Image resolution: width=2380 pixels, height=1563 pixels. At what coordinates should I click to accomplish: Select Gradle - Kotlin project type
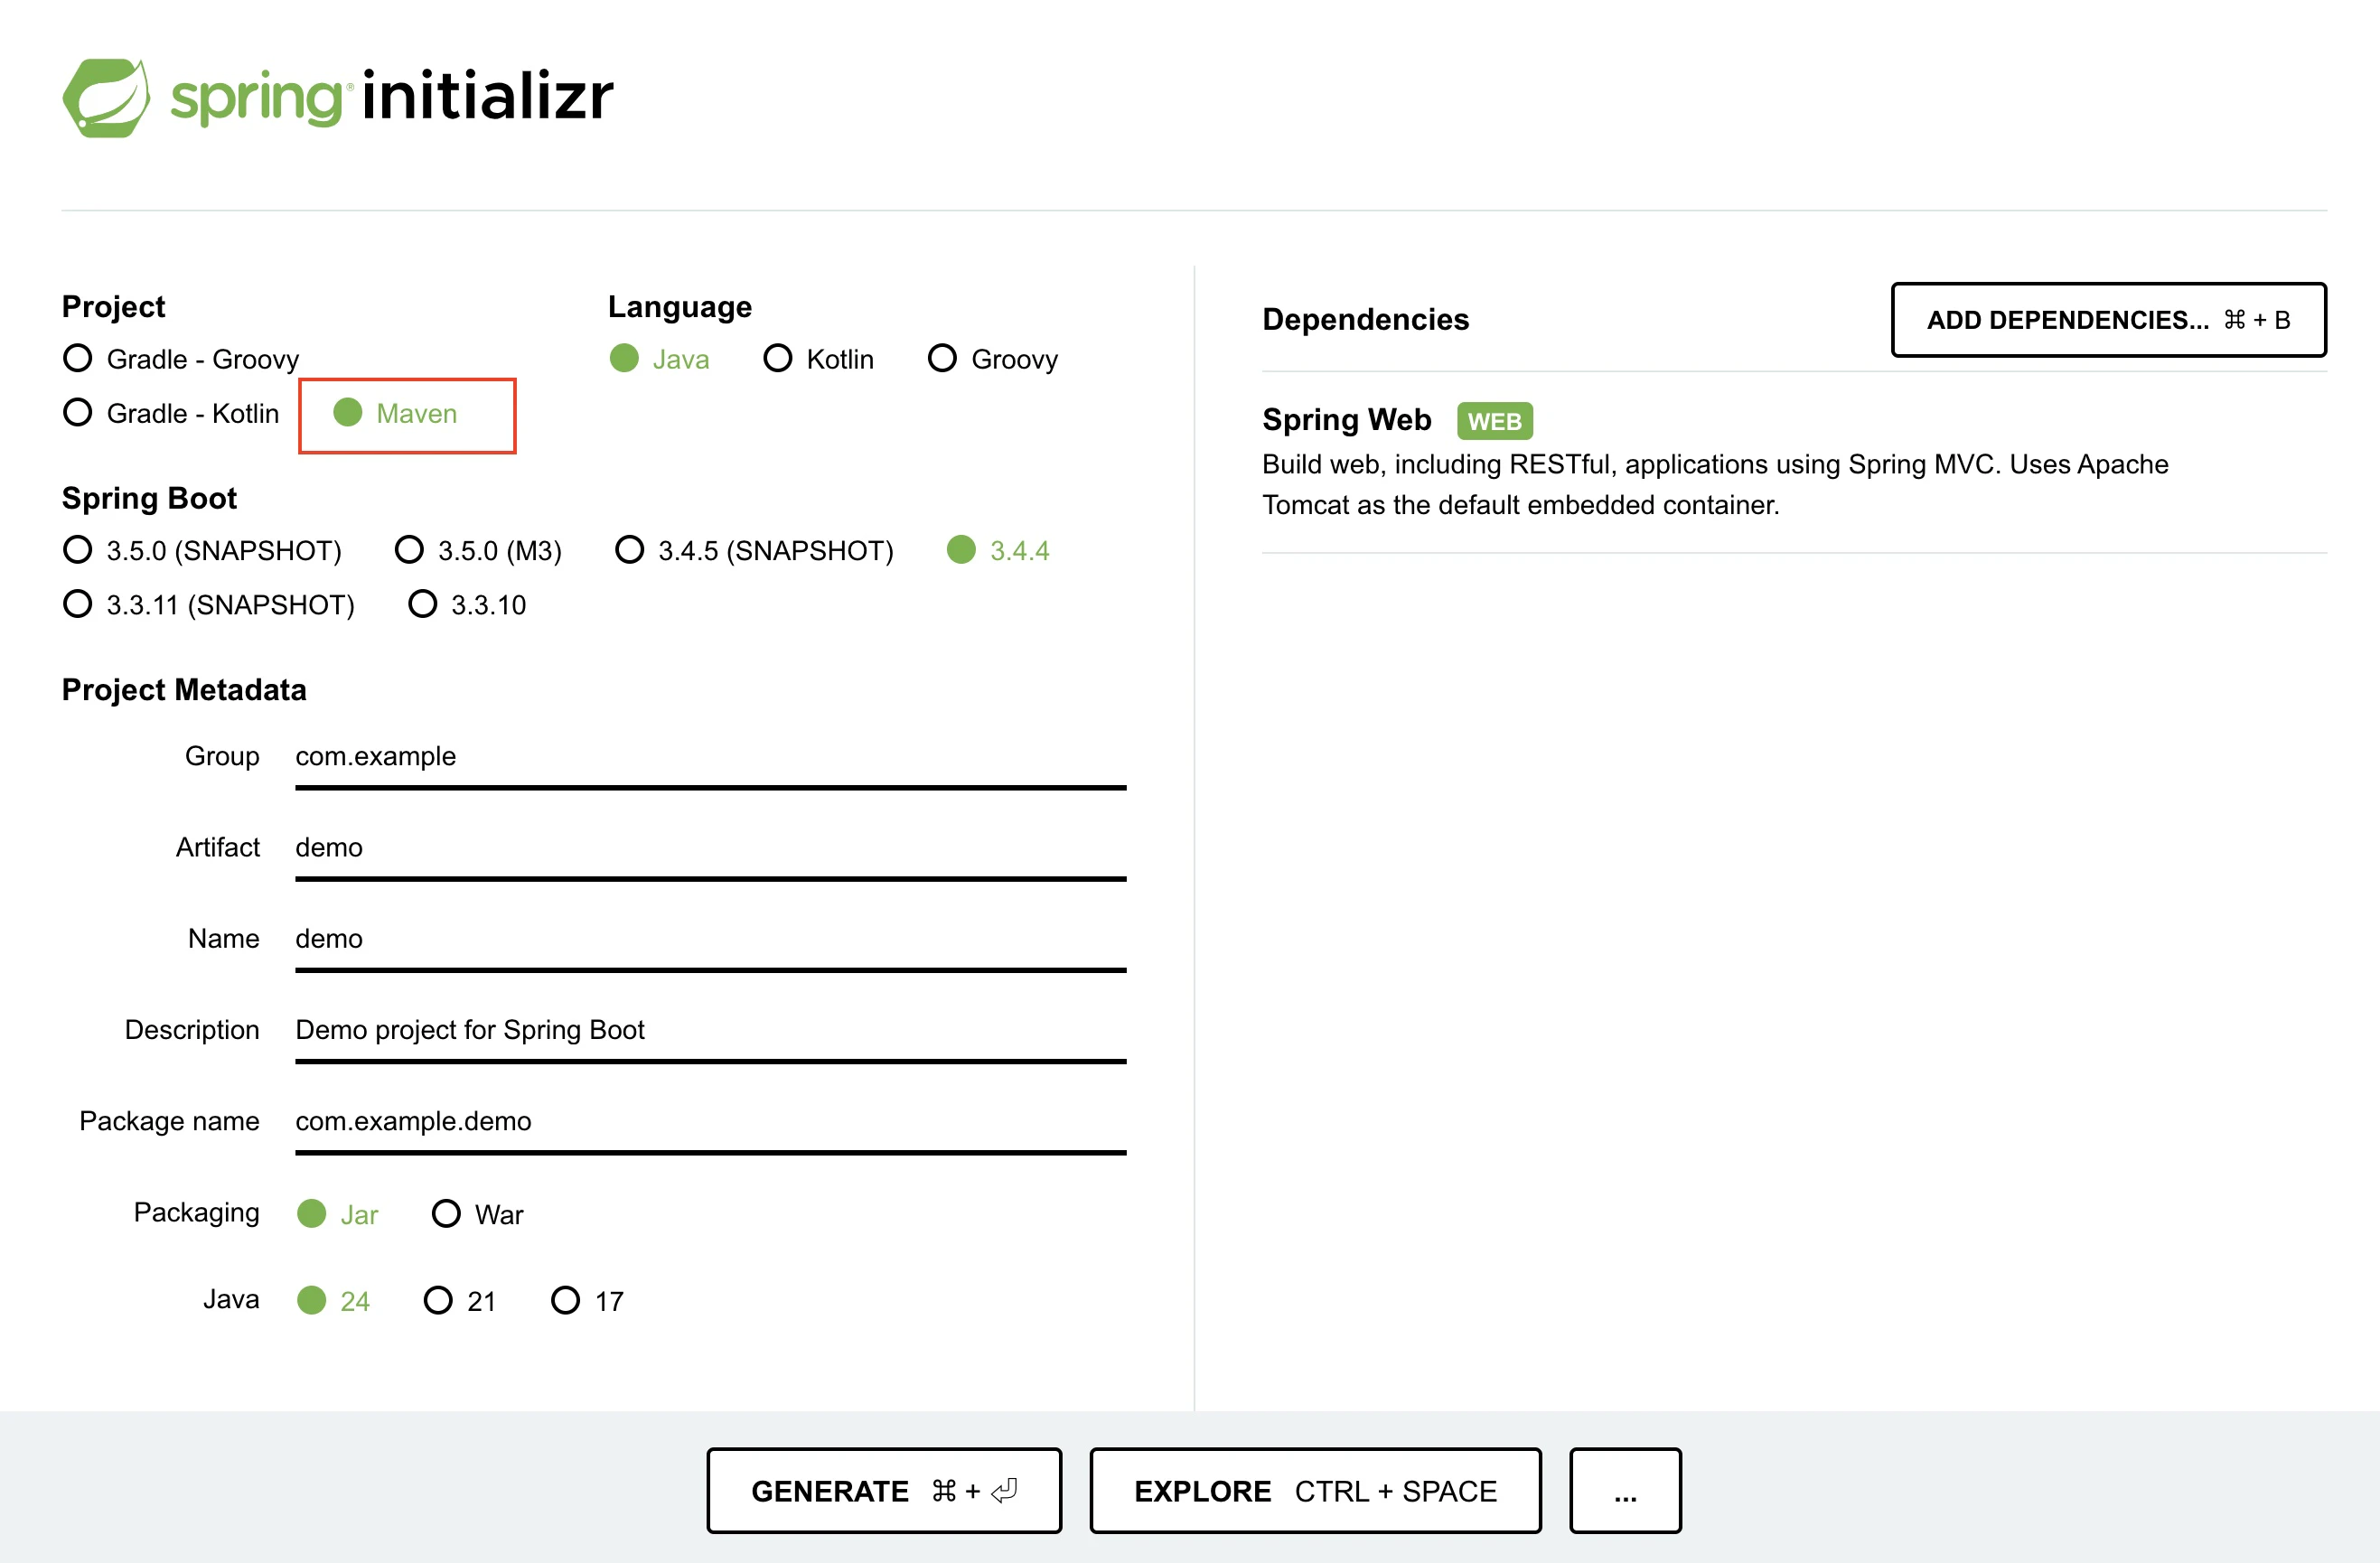pyautogui.click(x=78, y=412)
